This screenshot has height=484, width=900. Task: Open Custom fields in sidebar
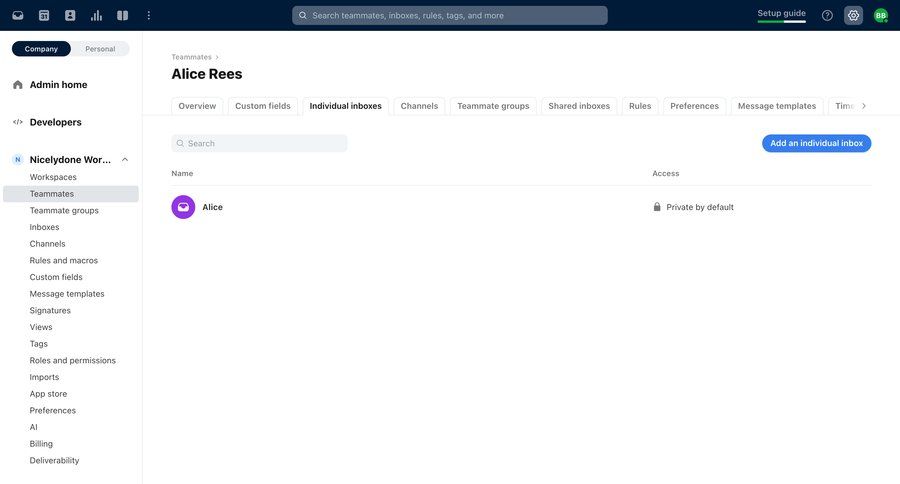click(56, 277)
